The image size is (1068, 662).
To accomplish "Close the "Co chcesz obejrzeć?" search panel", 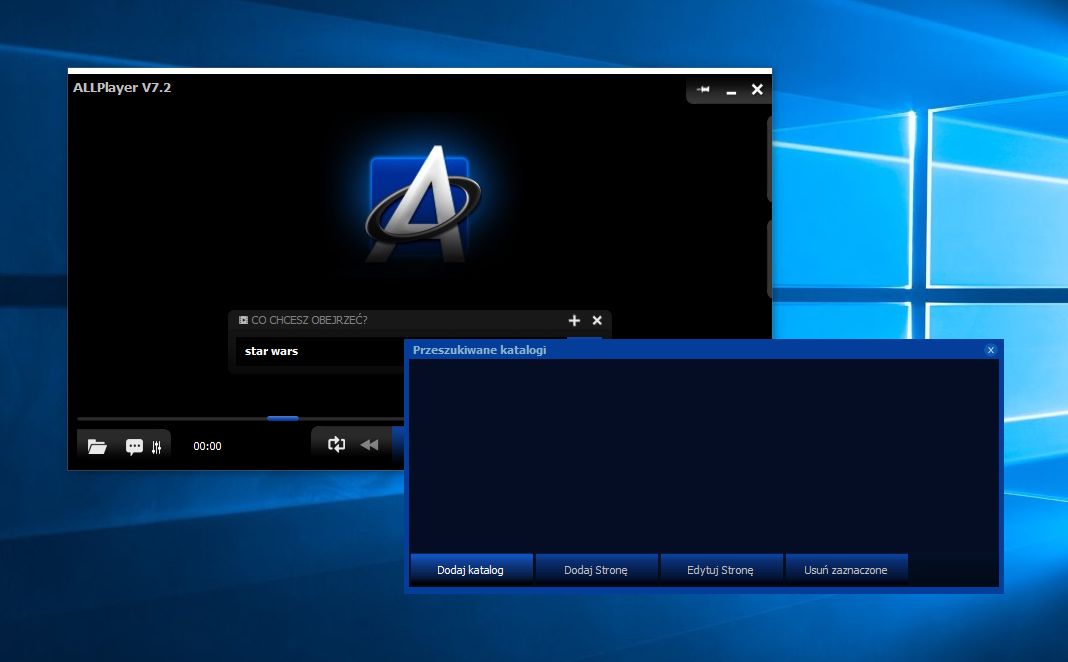I will 597,321.
